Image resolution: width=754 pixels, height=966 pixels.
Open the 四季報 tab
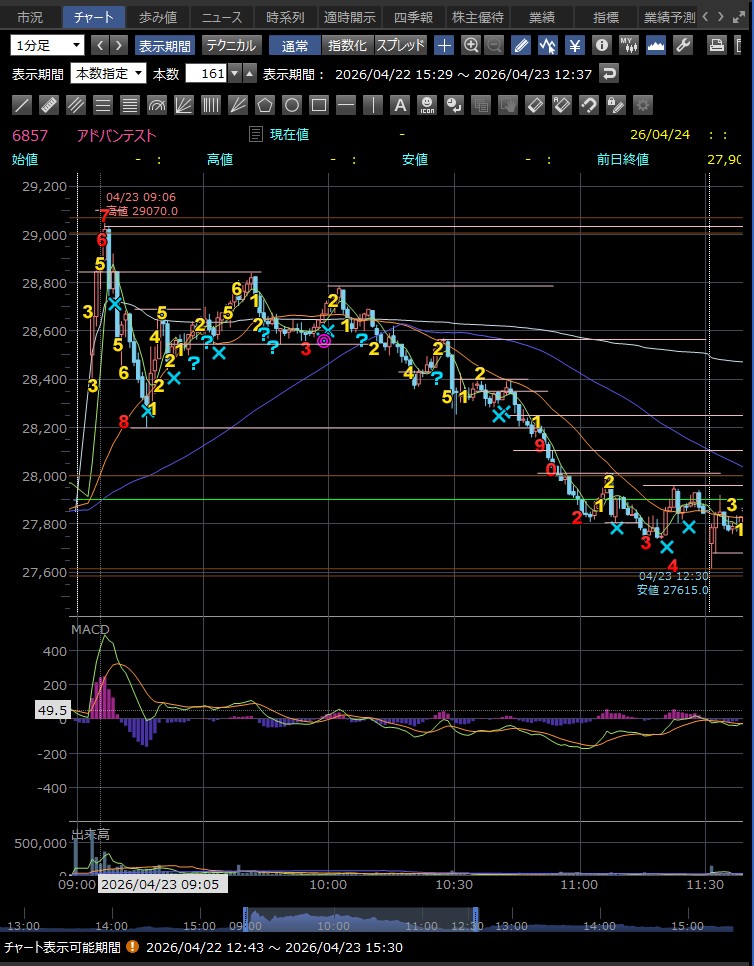click(414, 17)
